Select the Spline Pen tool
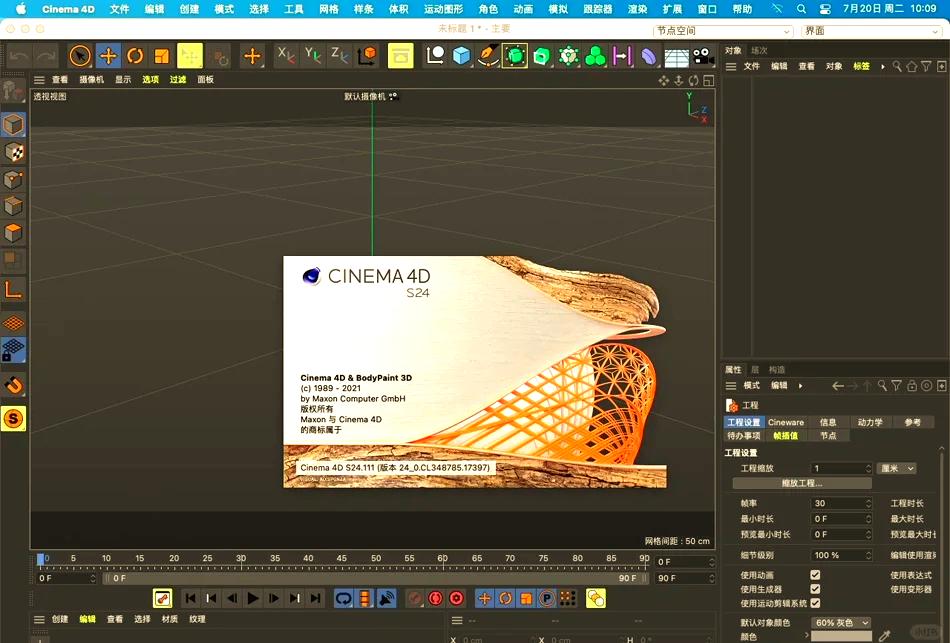 (x=488, y=56)
